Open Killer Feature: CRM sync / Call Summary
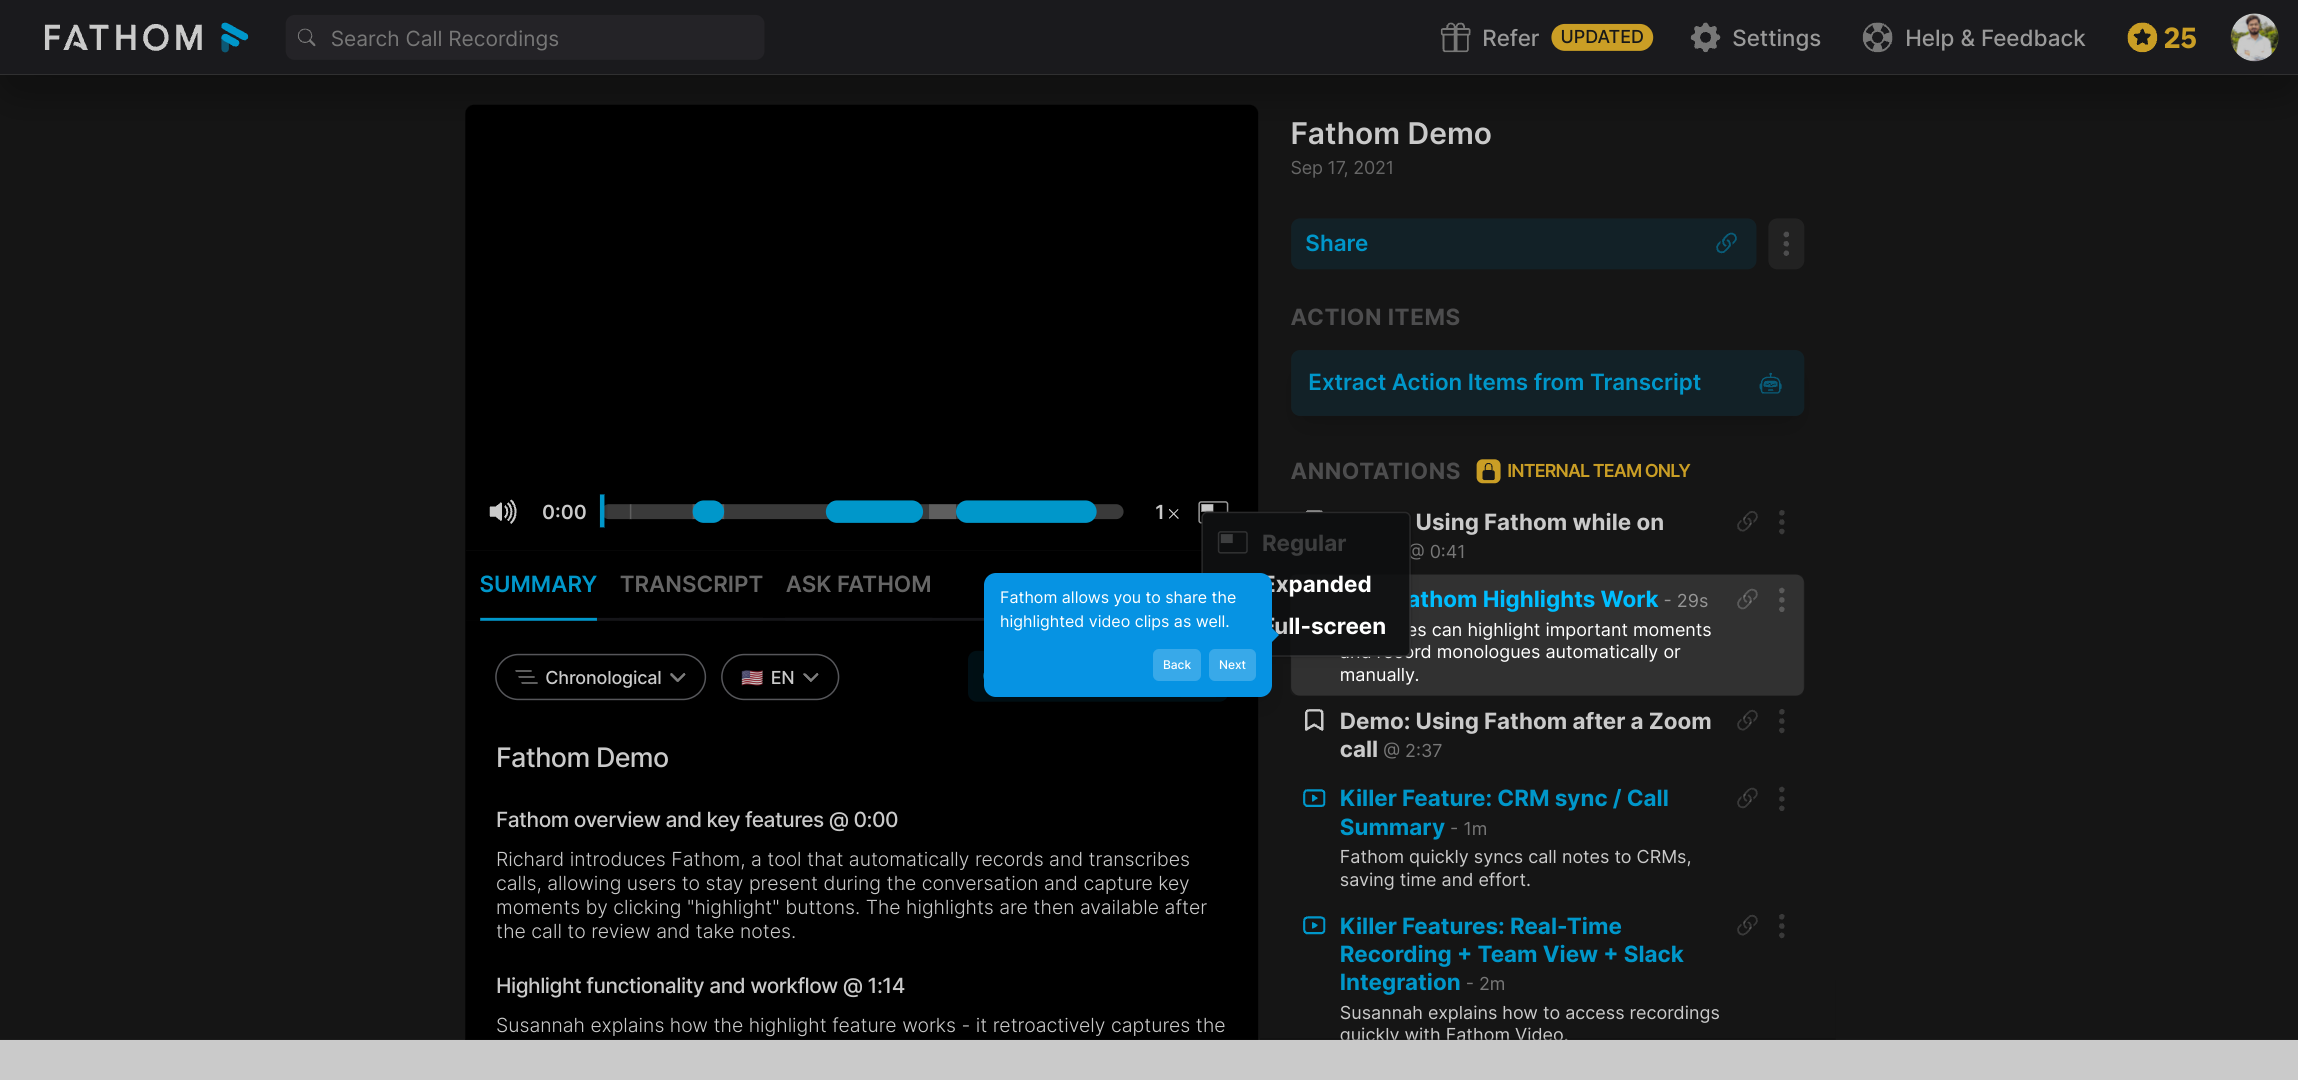This screenshot has height=1080, width=2298. point(1503,812)
